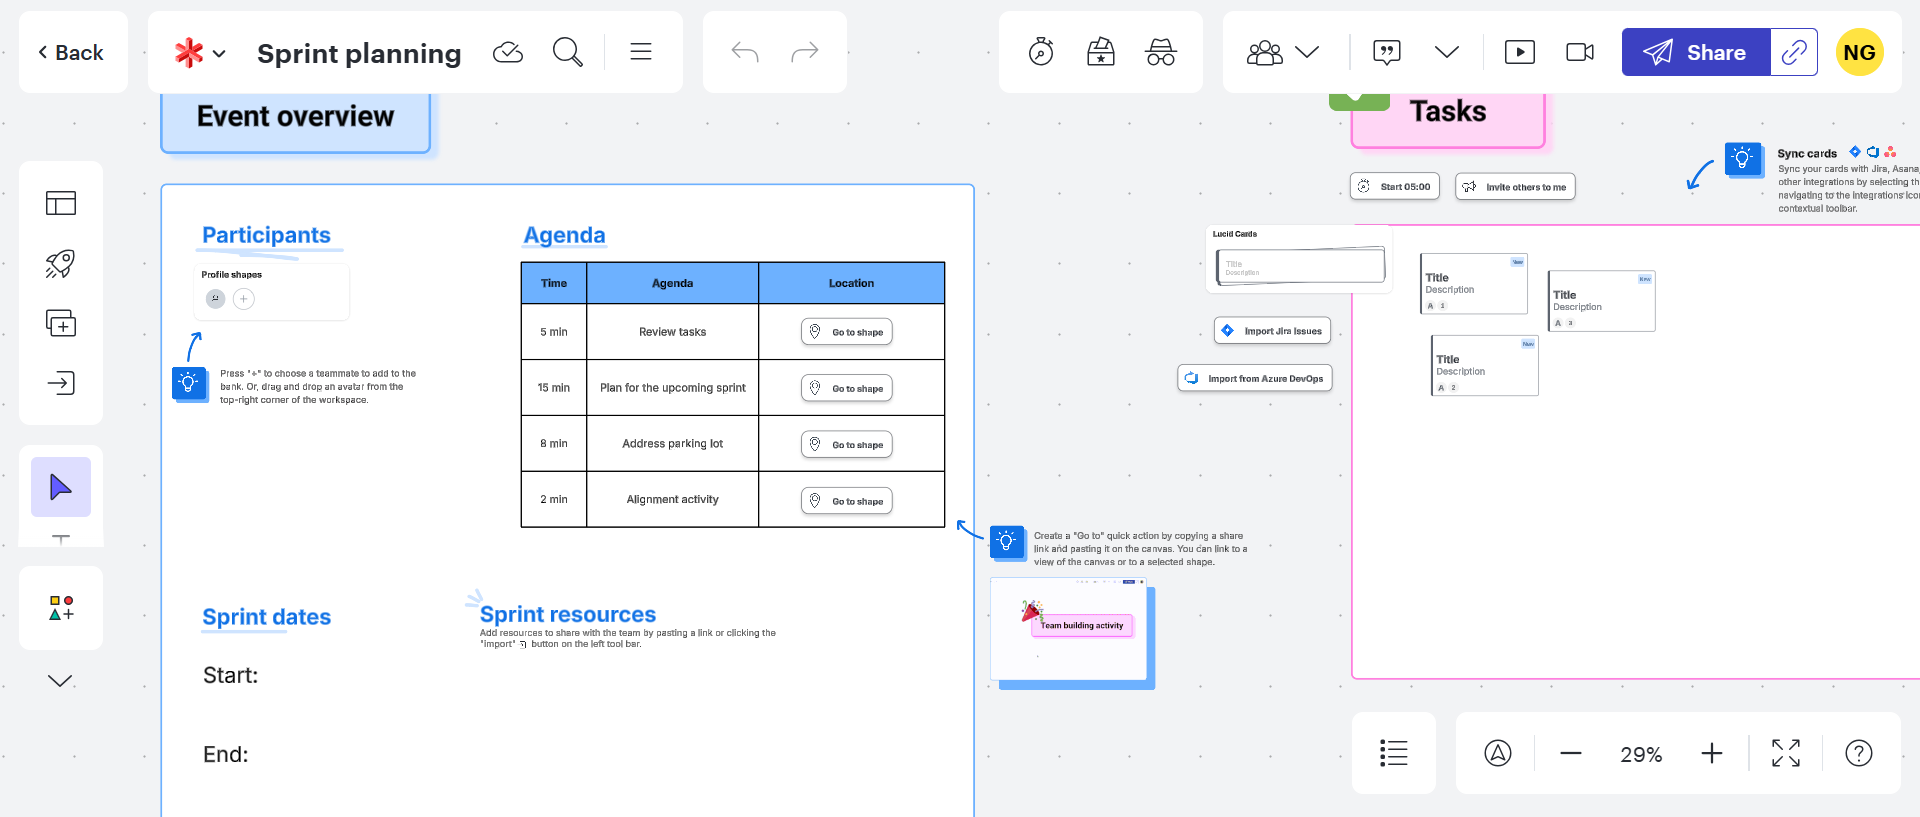The image size is (1920, 817).
Task: Fit canvas to screen expand icon
Action: coord(1786,753)
